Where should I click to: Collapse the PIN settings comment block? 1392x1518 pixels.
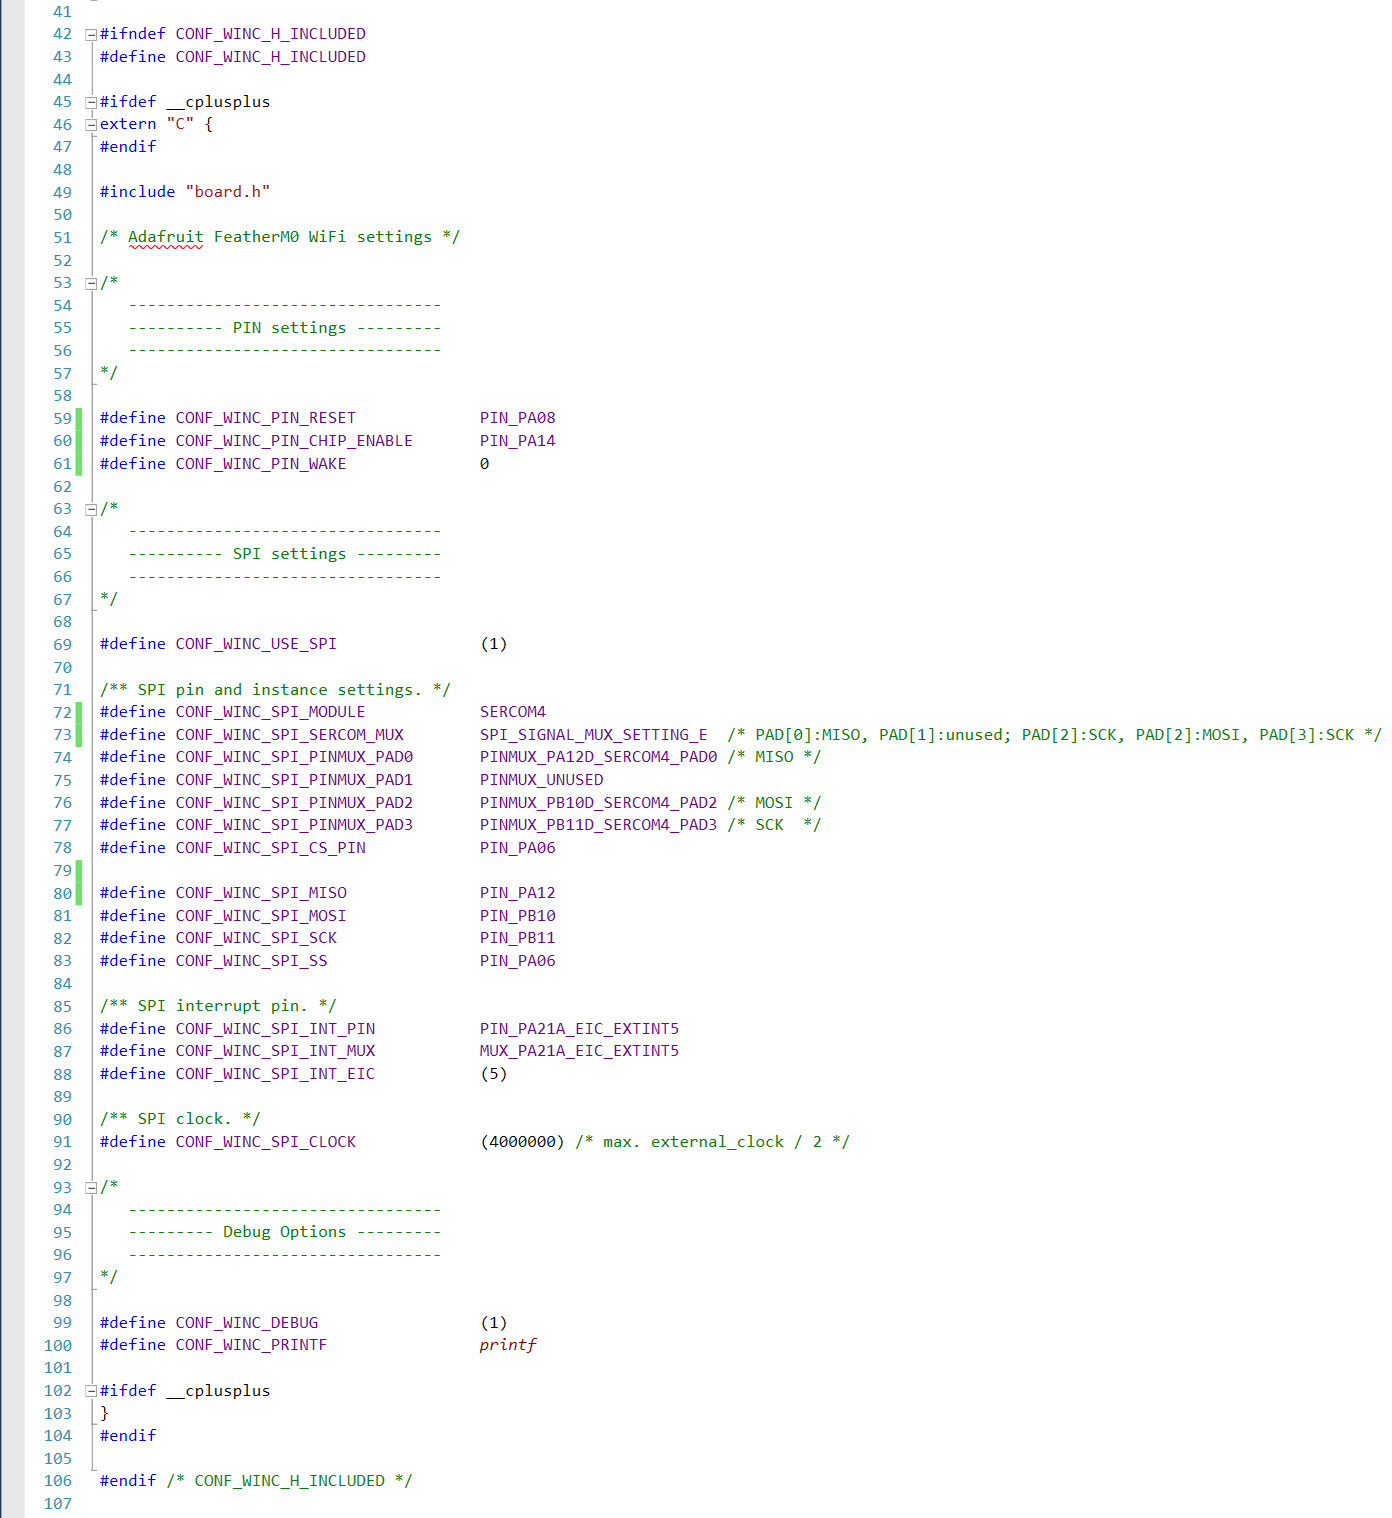pyautogui.click(x=91, y=283)
